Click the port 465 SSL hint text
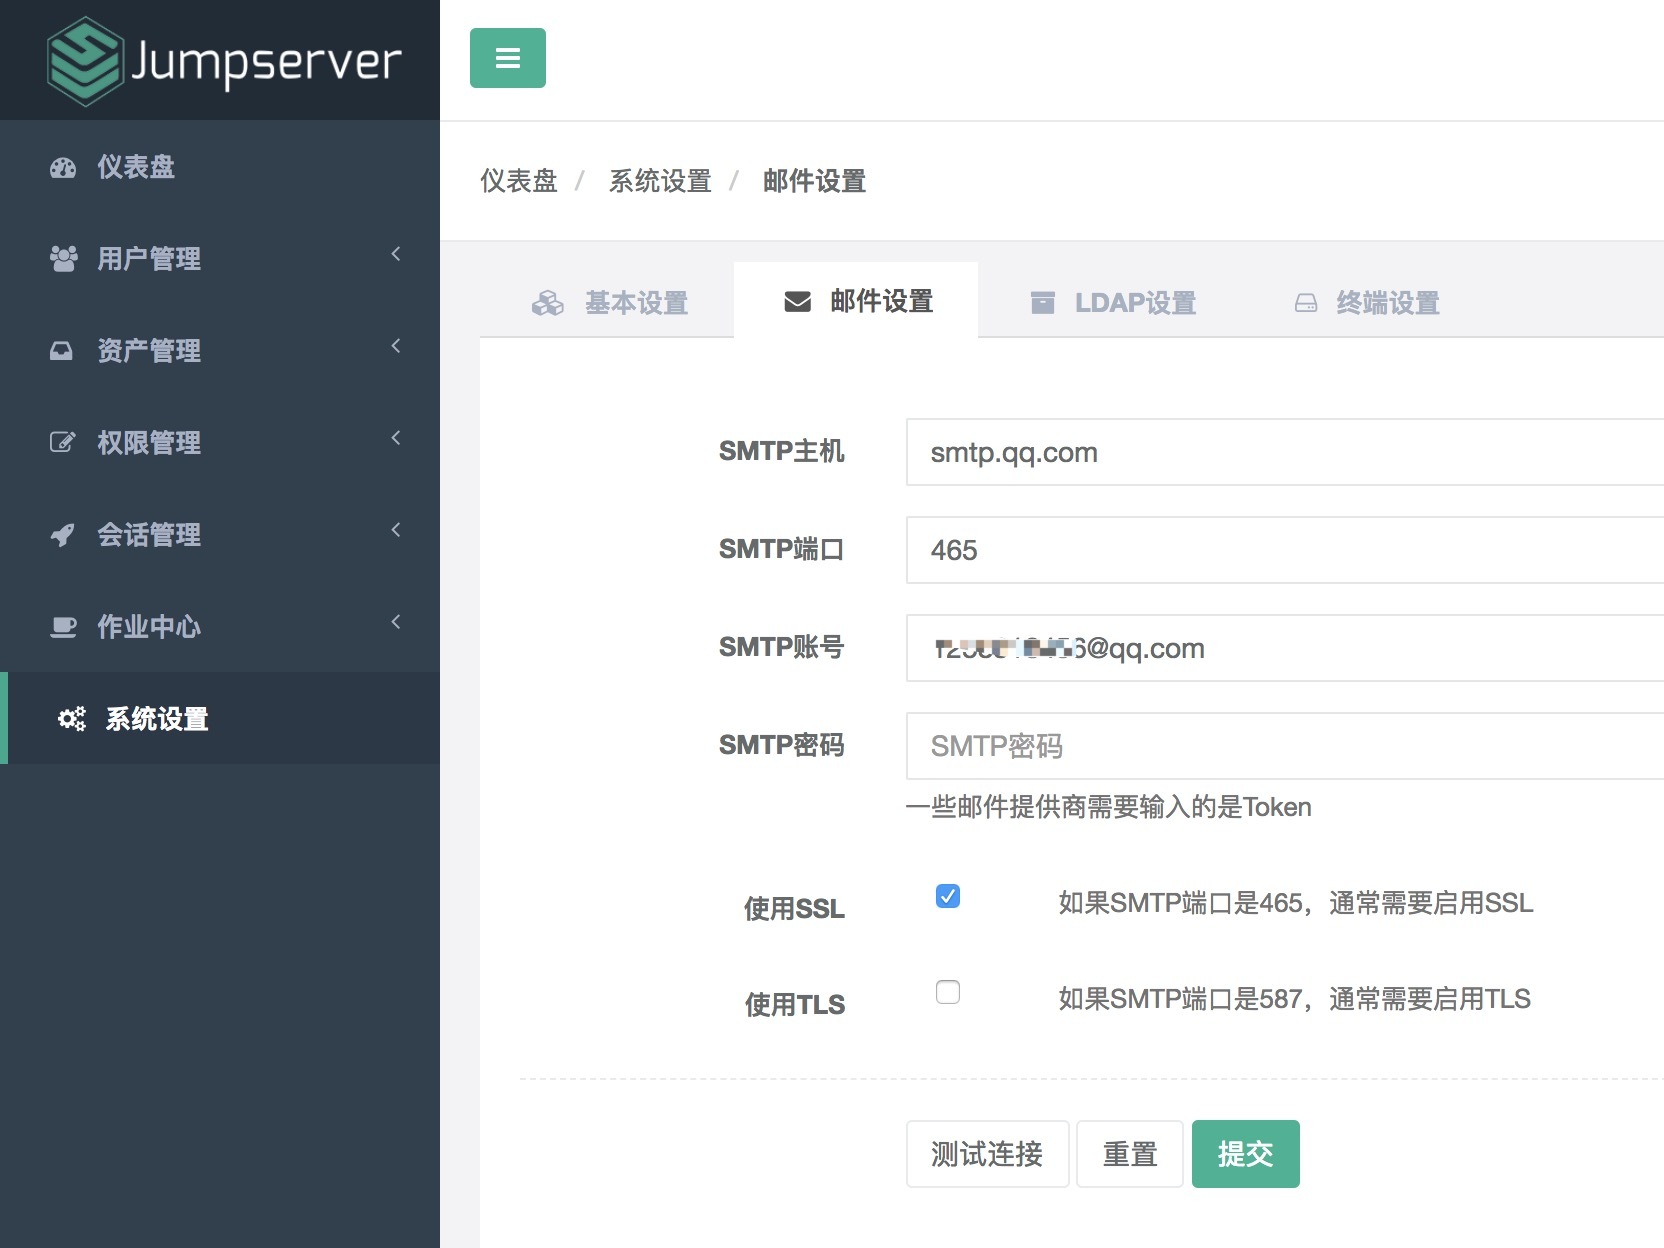Screen dimensions: 1664x1248 tap(1296, 903)
